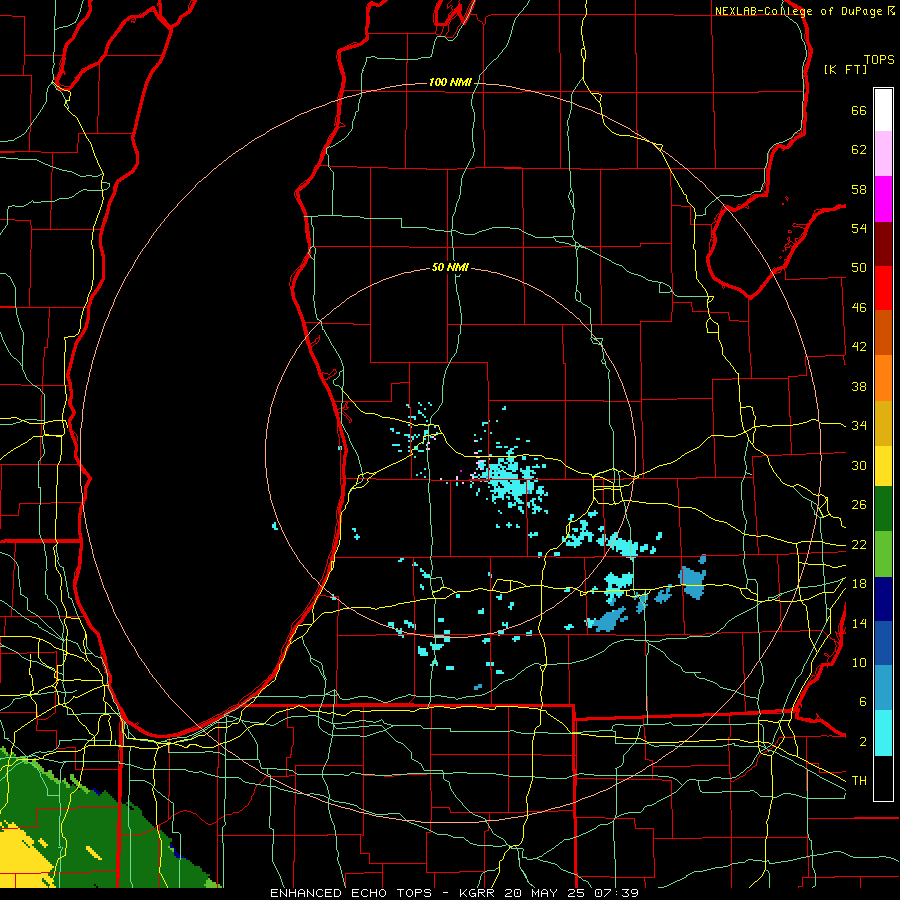Click the '50 NMI' range ring label
900x900 pixels.
pyautogui.click(x=450, y=267)
